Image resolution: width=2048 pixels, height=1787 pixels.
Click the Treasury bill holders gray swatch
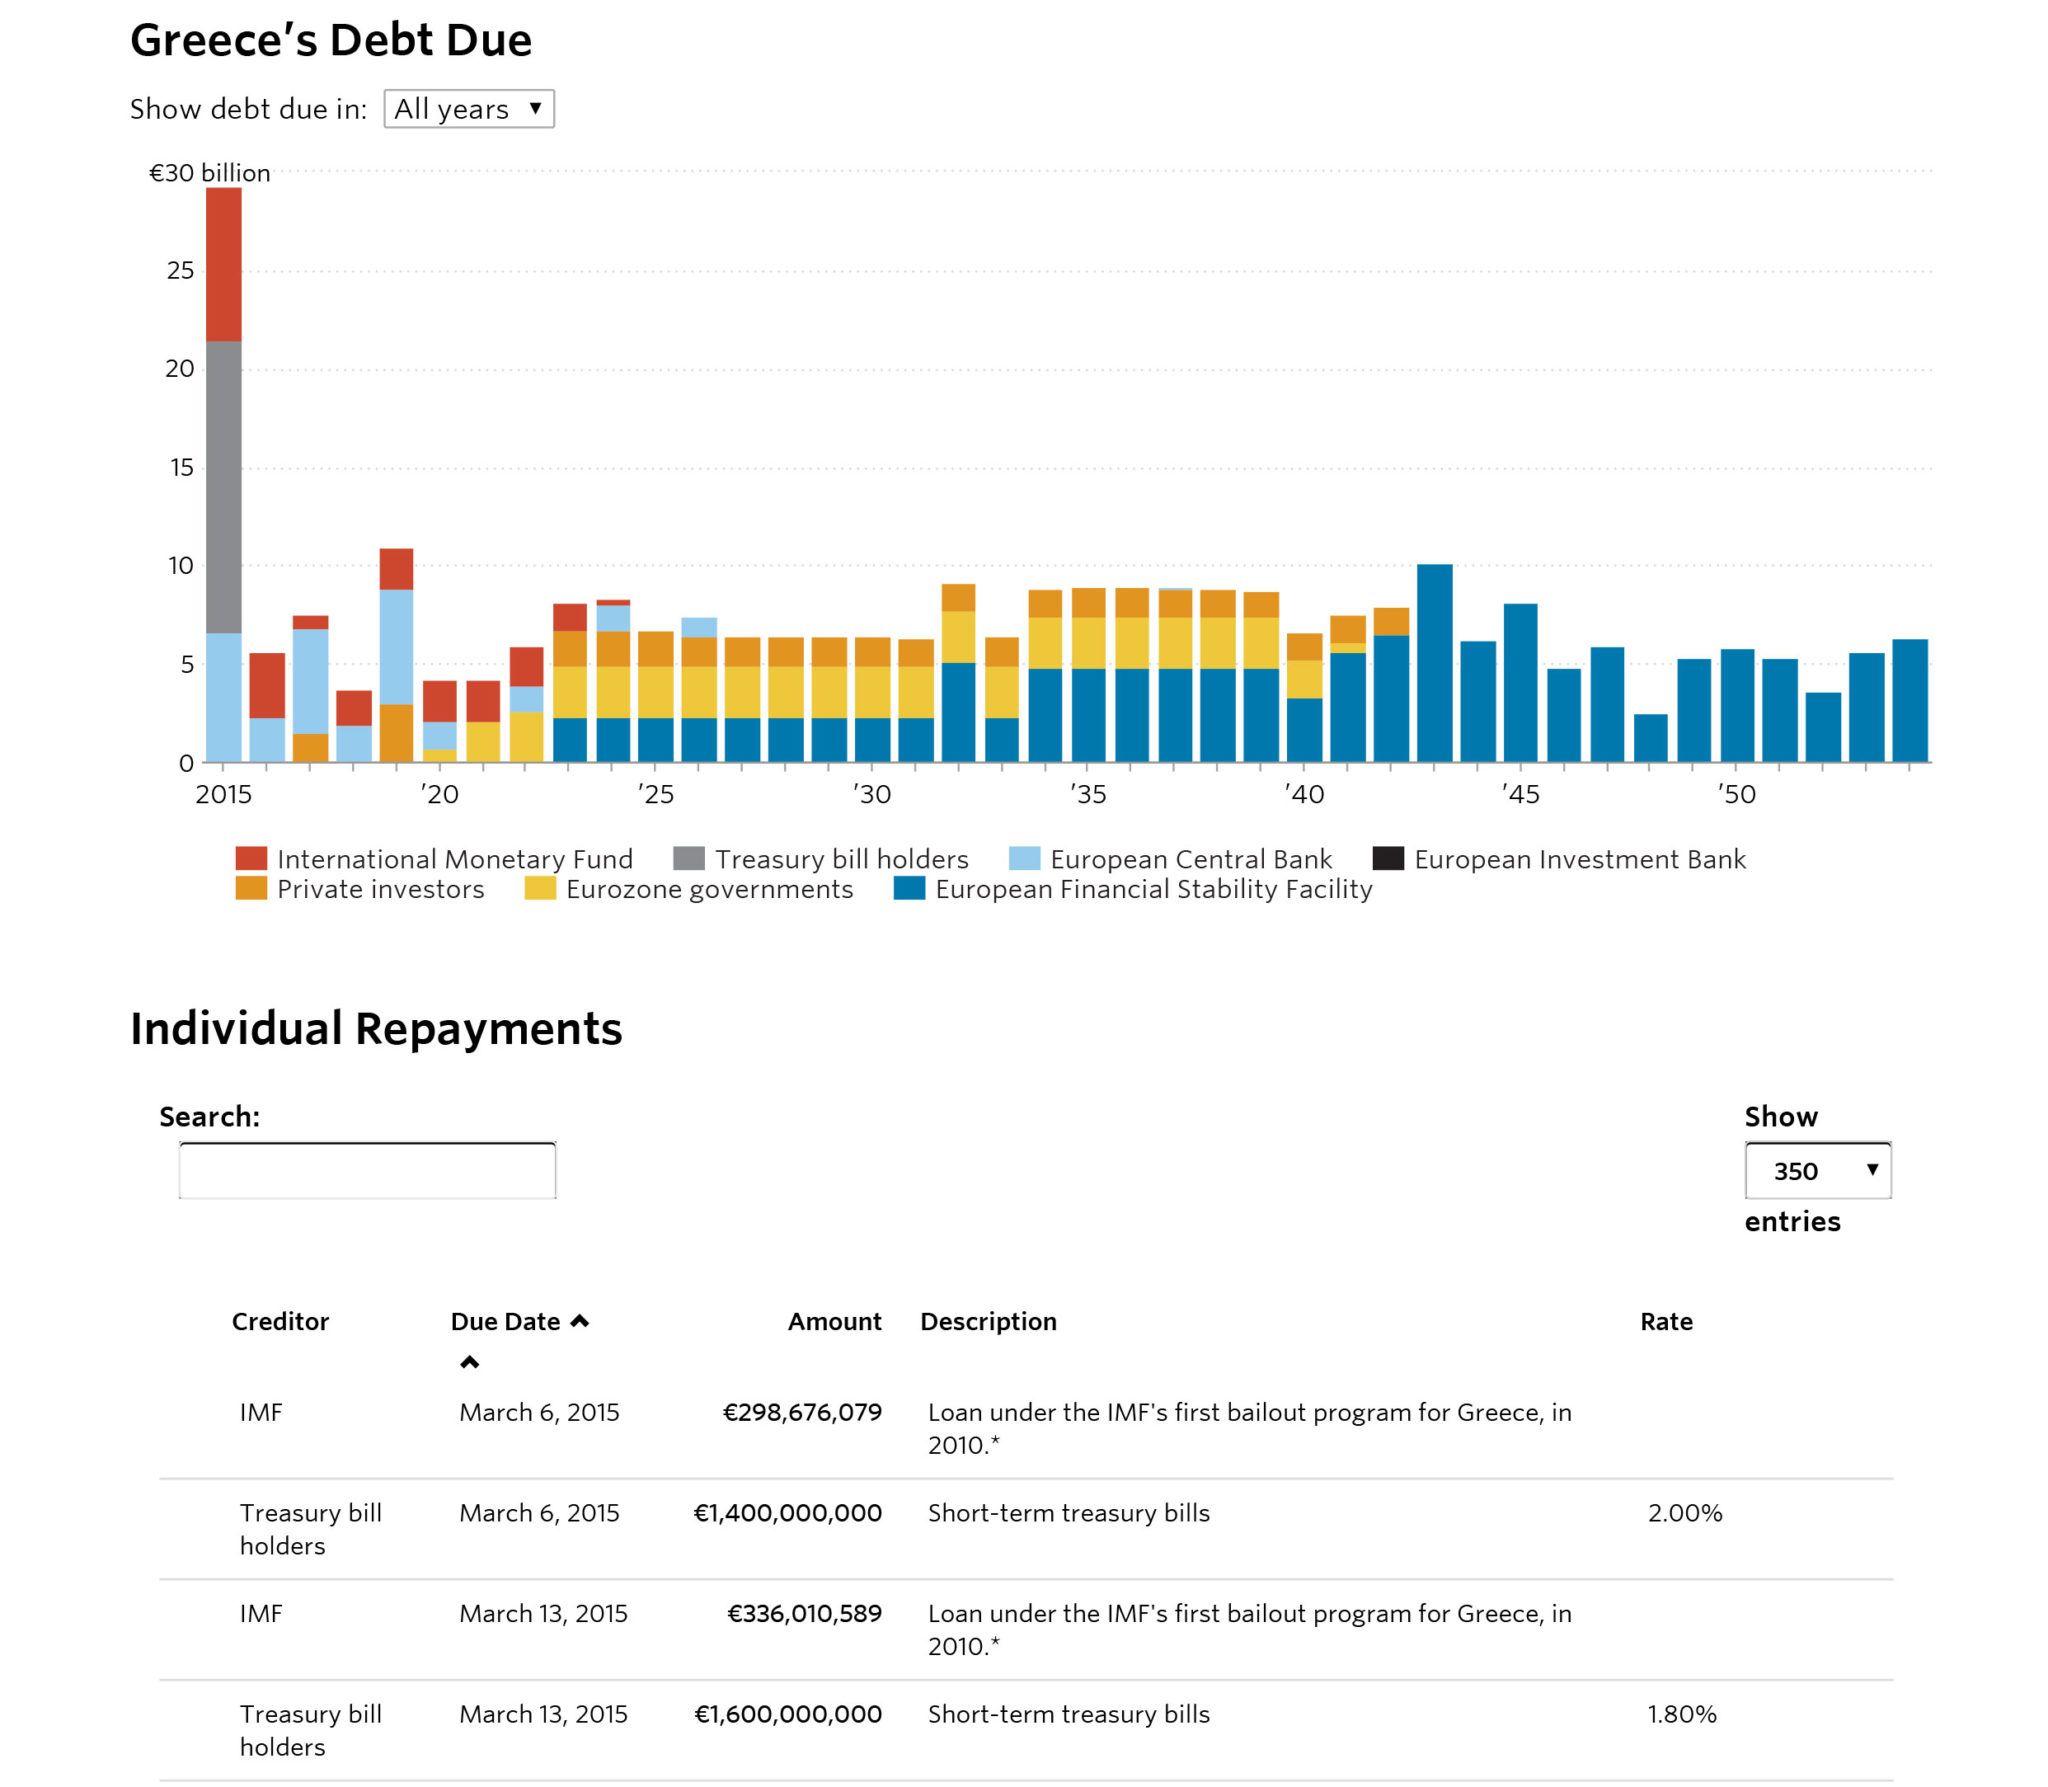click(688, 858)
